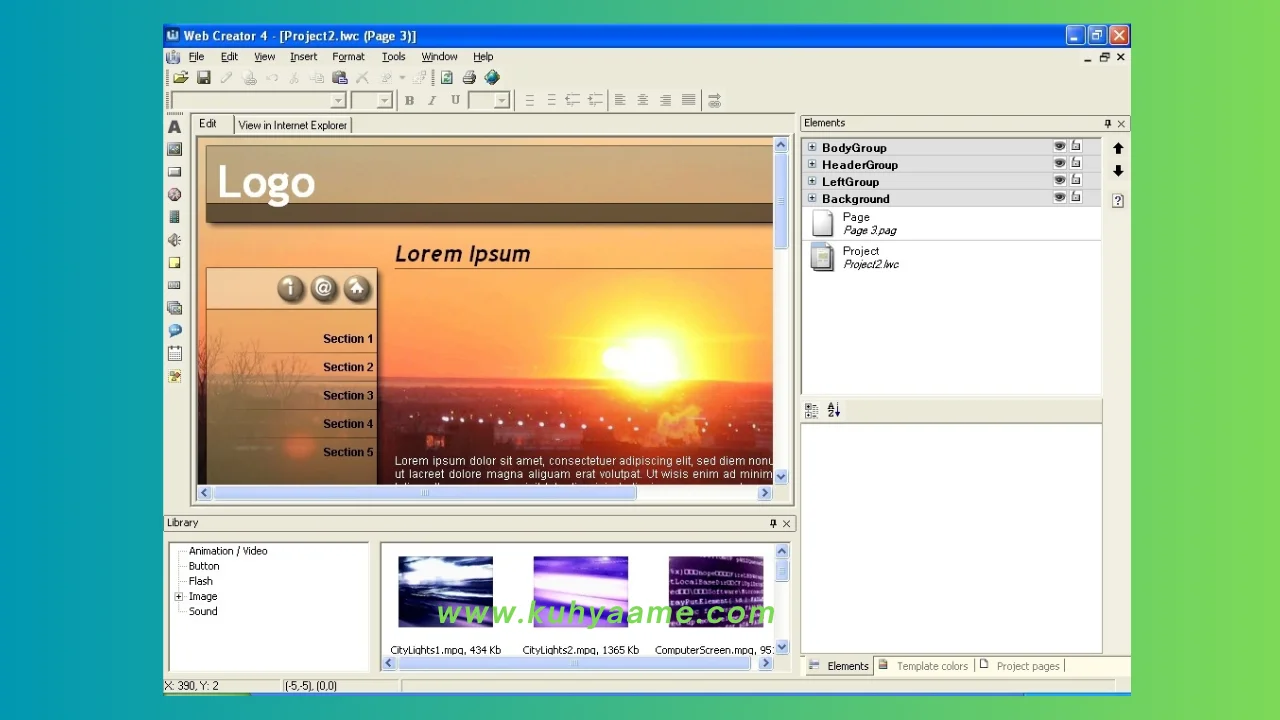Show categorized properties view icon
This screenshot has width=1280, height=720.
(x=812, y=410)
